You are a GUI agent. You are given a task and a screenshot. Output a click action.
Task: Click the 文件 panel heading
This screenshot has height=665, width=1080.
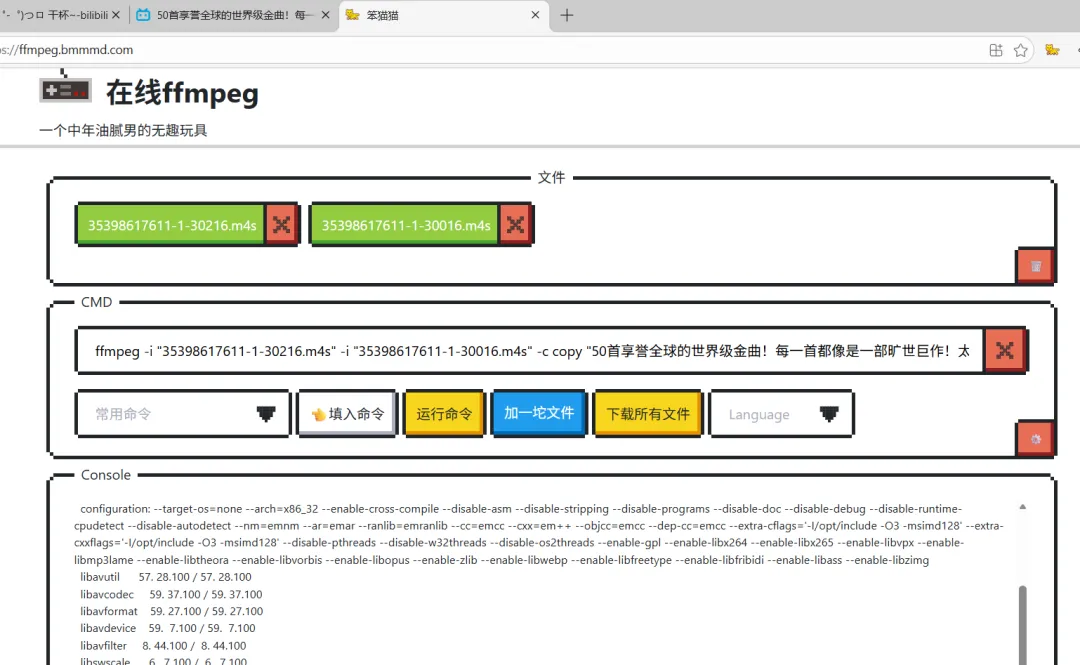pos(551,178)
